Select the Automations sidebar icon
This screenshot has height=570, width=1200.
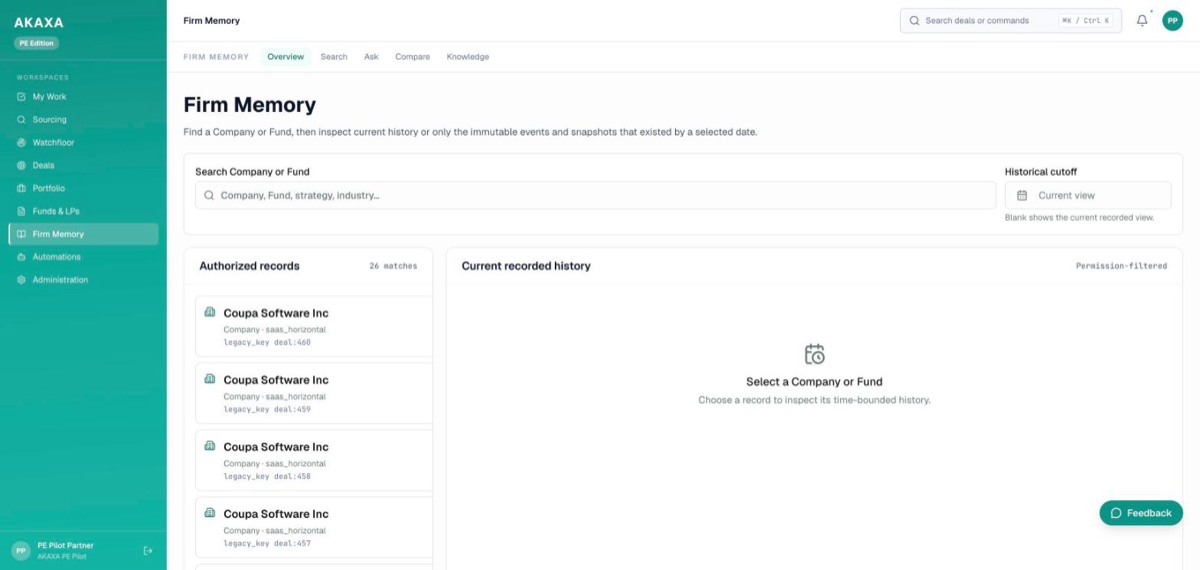[x=22, y=257]
